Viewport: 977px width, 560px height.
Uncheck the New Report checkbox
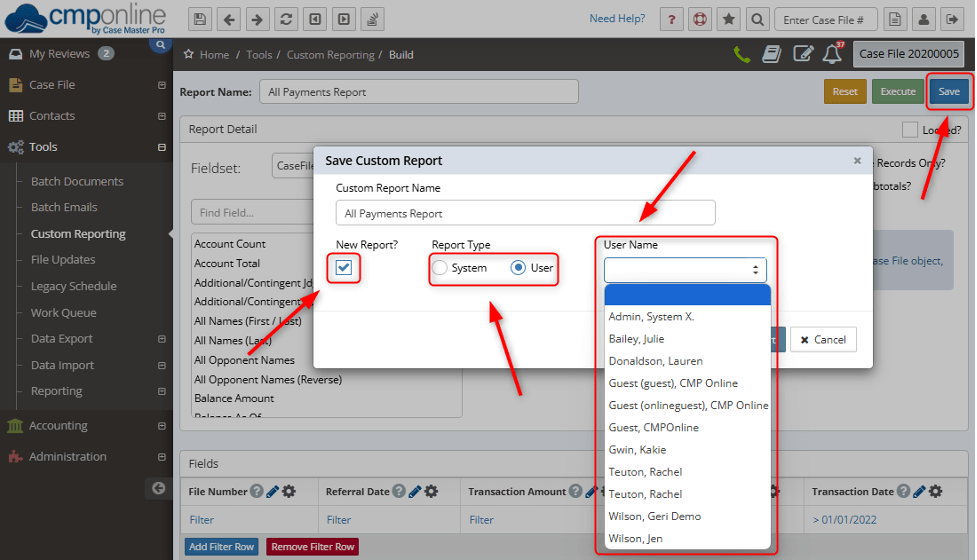[344, 268]
